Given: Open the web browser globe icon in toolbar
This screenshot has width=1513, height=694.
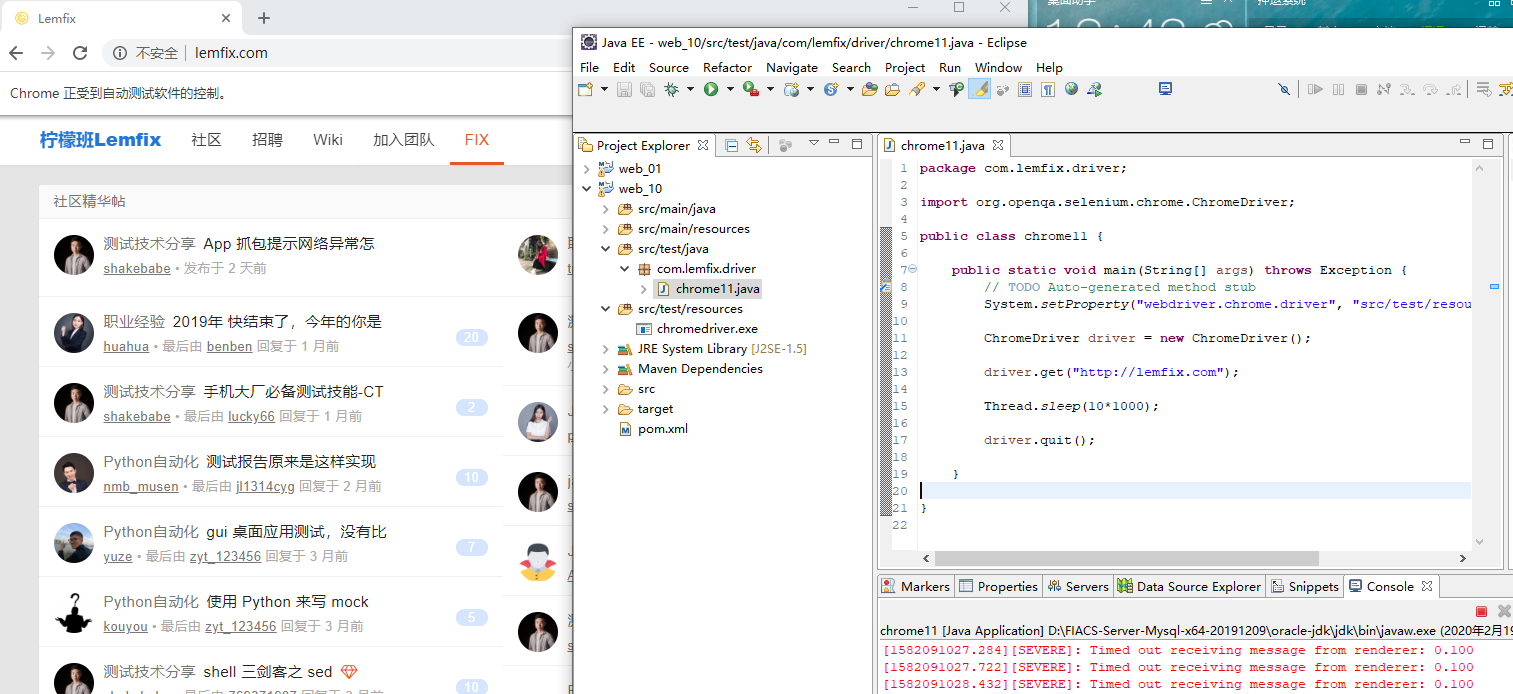Looking at the screenshot, I should pyautogui.click(x=1072, y=90).
